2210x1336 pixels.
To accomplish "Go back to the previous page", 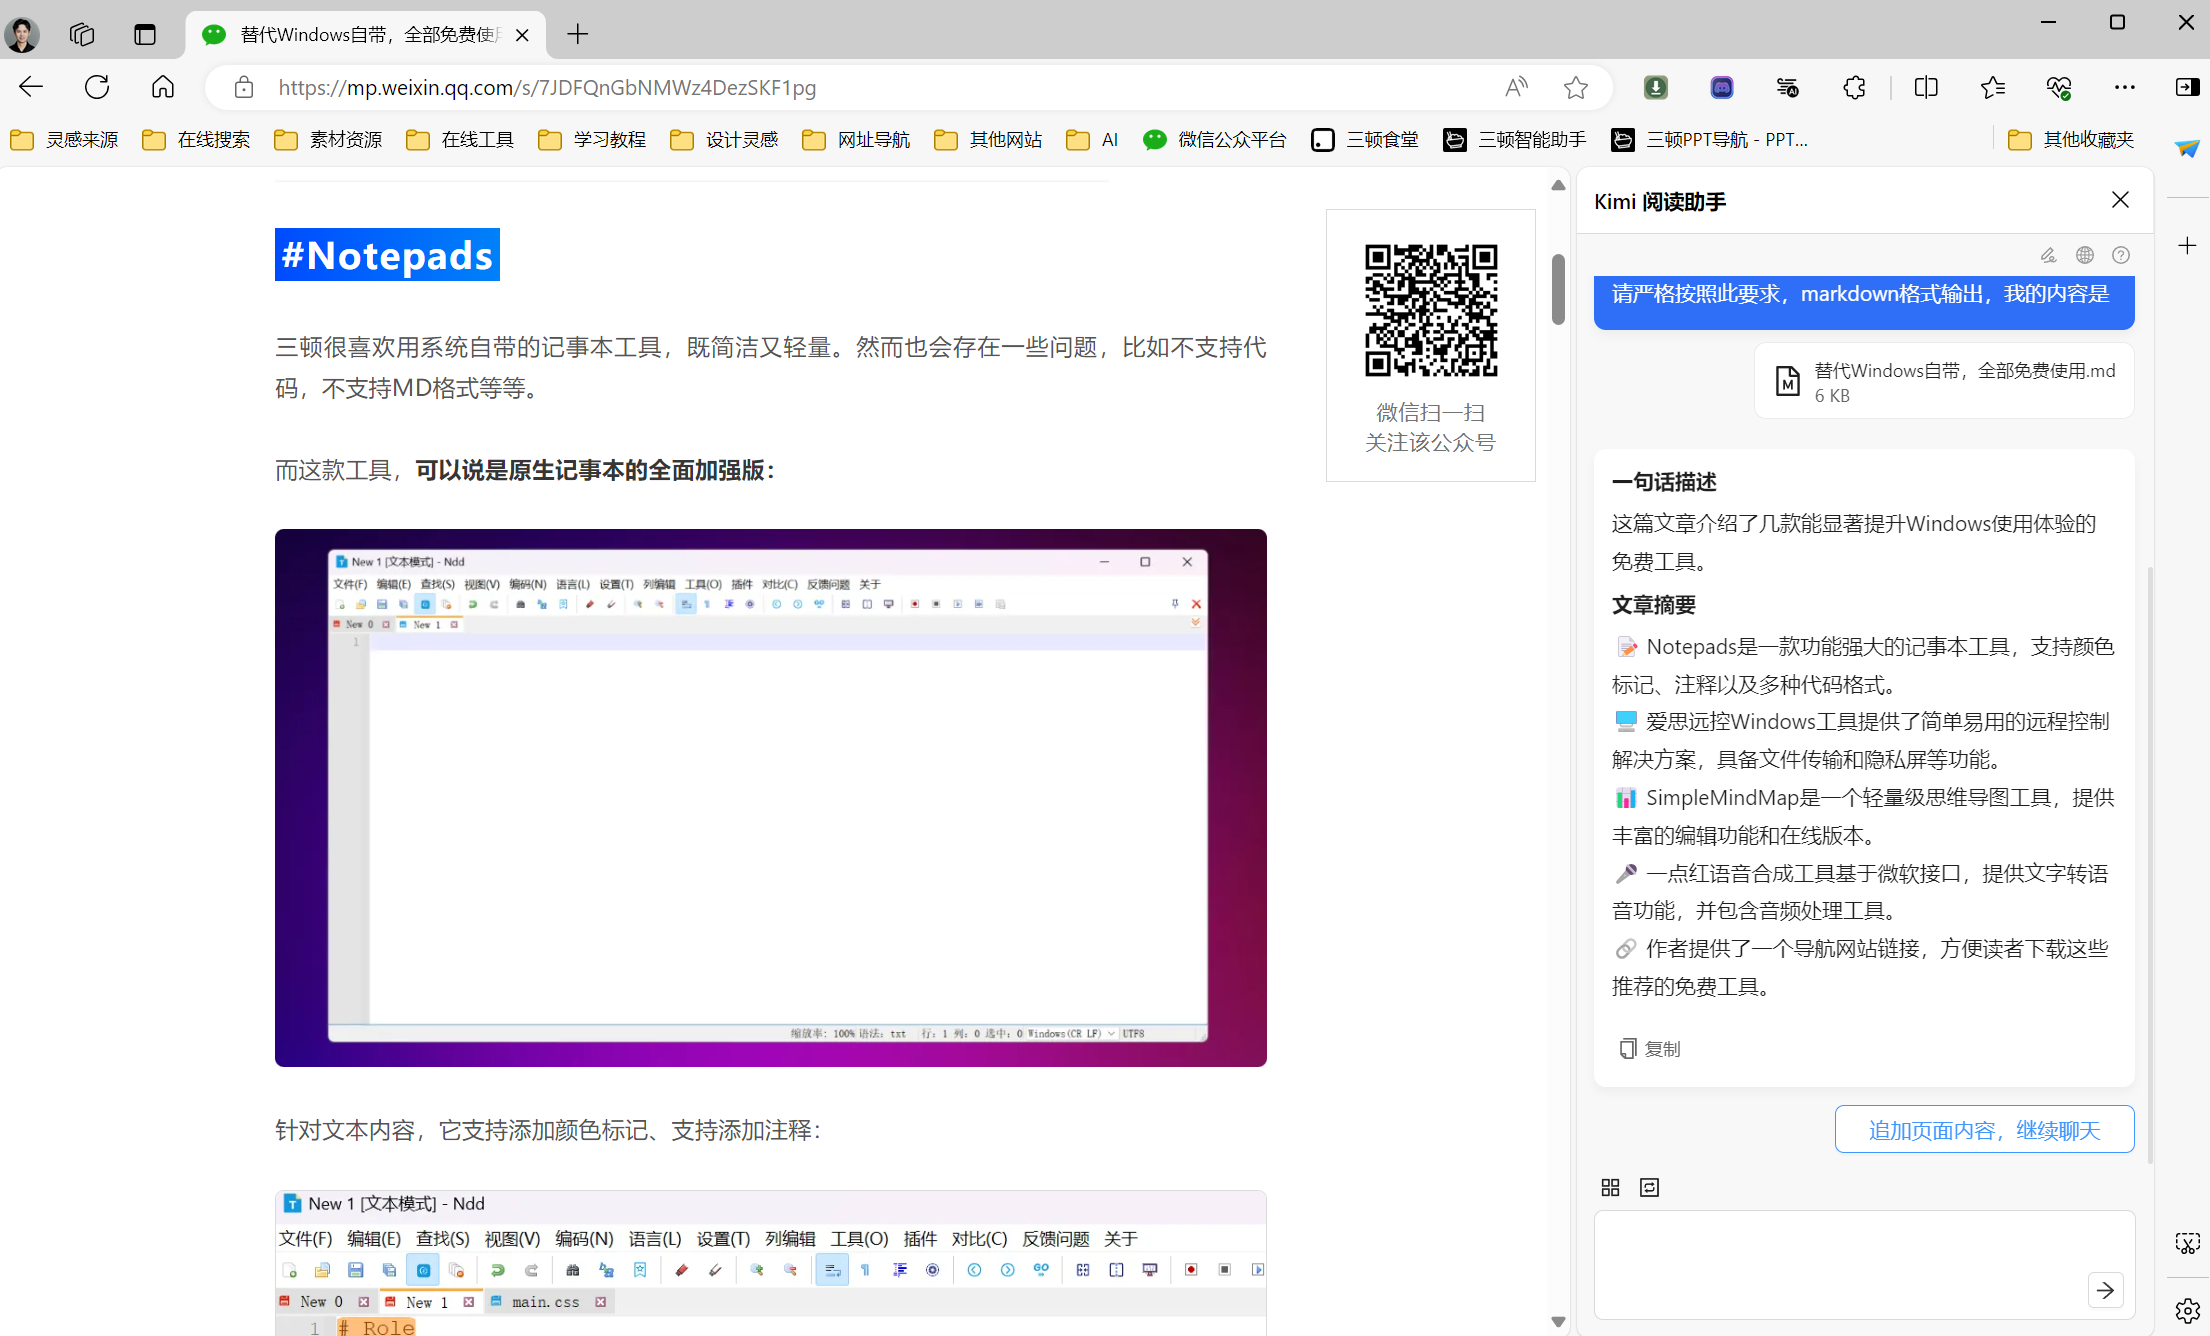I will 31,87.
